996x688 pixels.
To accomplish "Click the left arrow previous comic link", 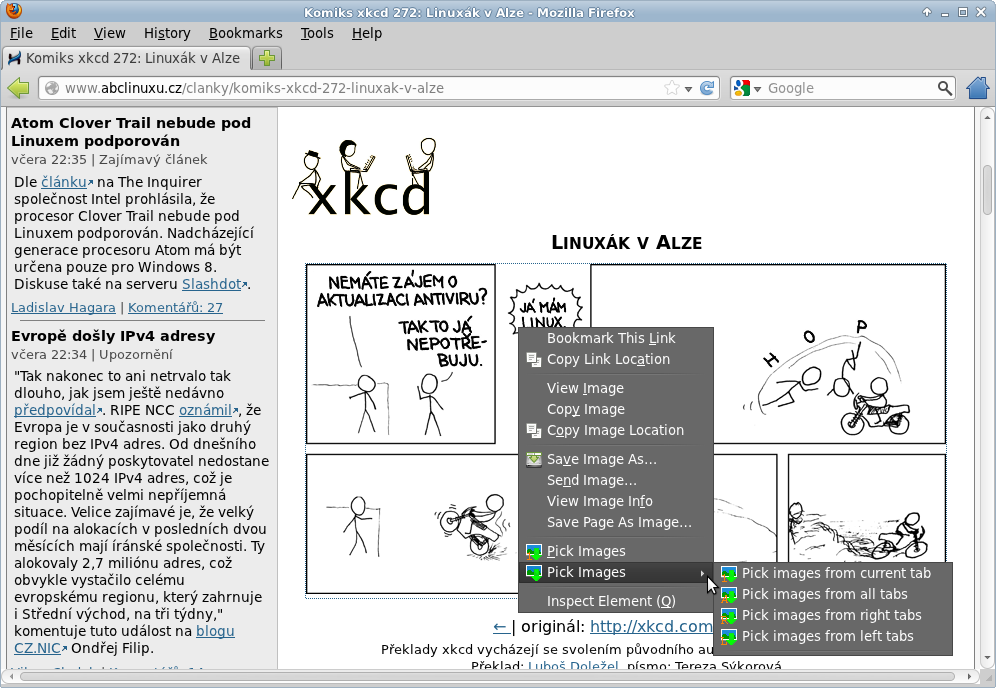I will tap(501, 627).
